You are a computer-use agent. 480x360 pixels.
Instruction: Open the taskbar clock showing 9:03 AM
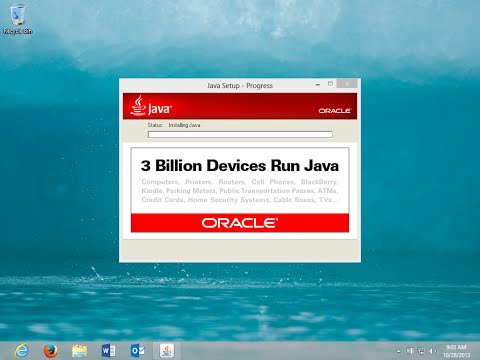click(456, 351)
